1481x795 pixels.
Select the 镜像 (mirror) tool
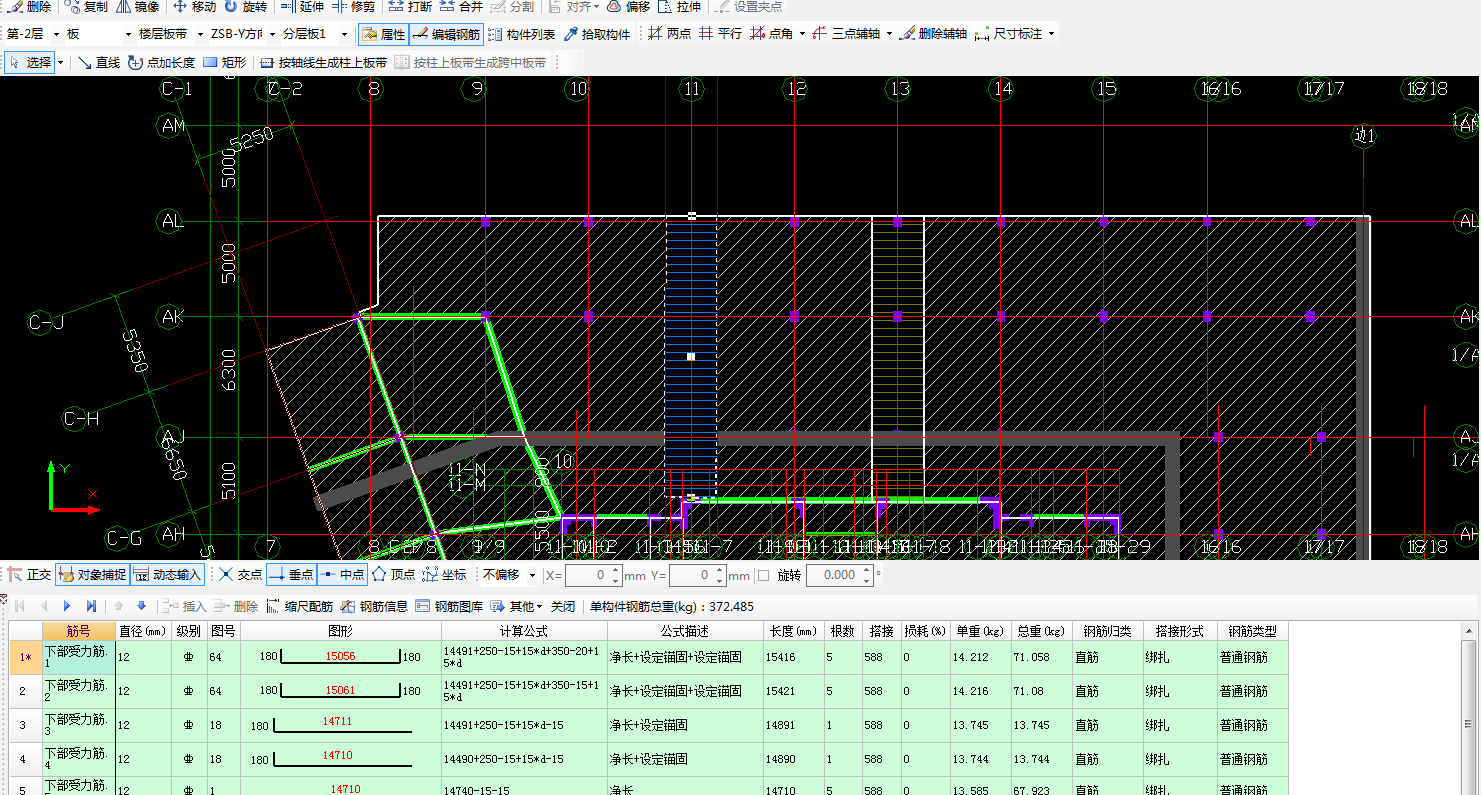point(137,6)
